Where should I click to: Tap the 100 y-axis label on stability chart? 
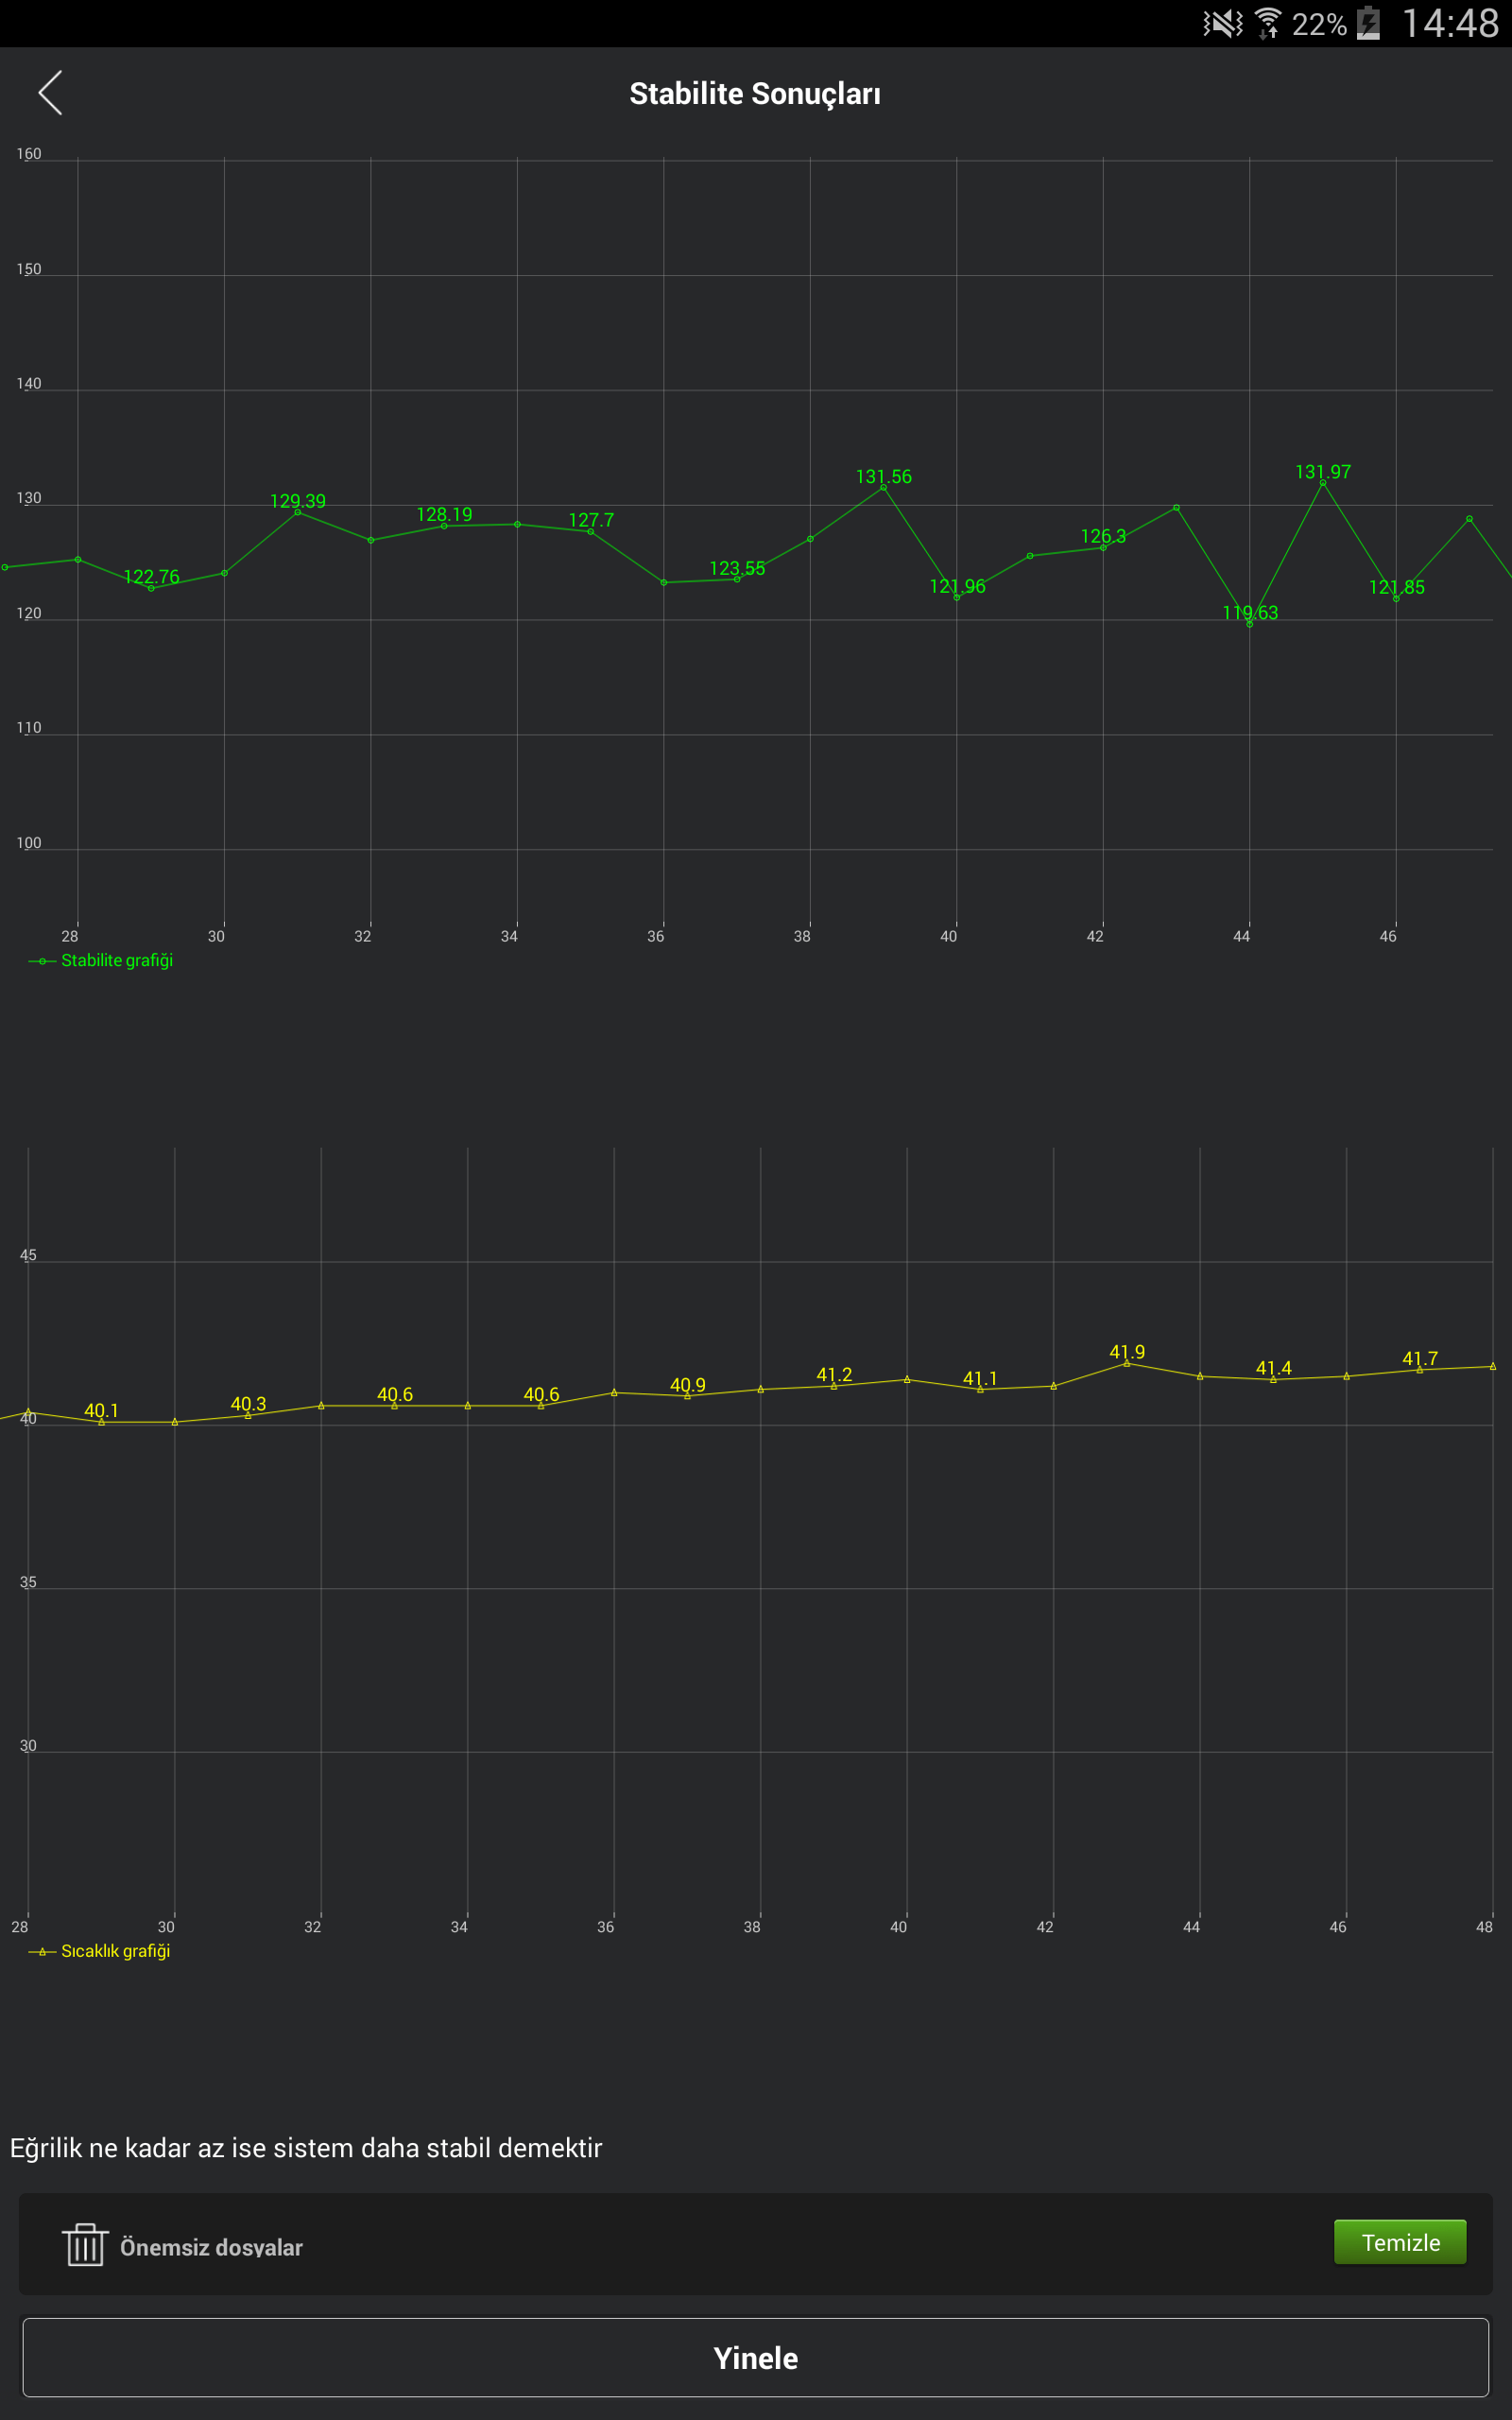[x=29, y=843]
